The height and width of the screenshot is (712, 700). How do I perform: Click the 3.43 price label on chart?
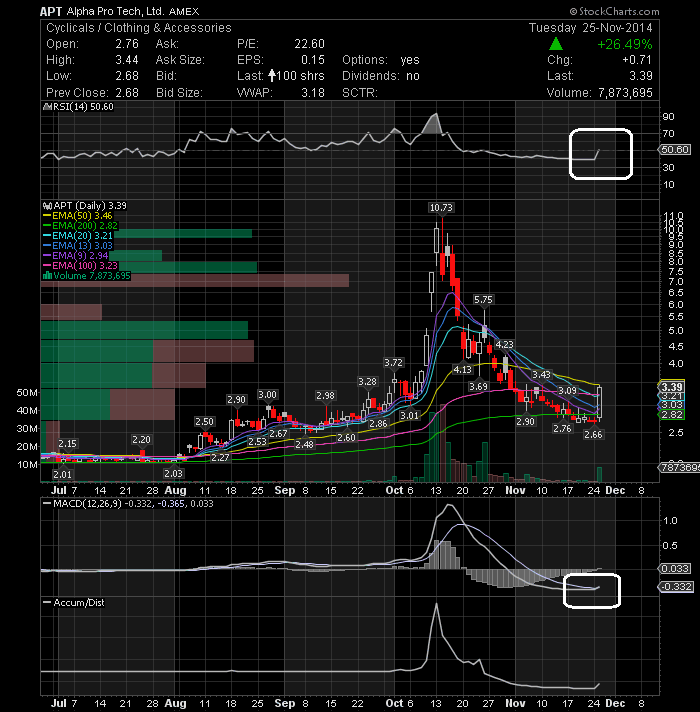pyautogui.click(x=541, y=375)
